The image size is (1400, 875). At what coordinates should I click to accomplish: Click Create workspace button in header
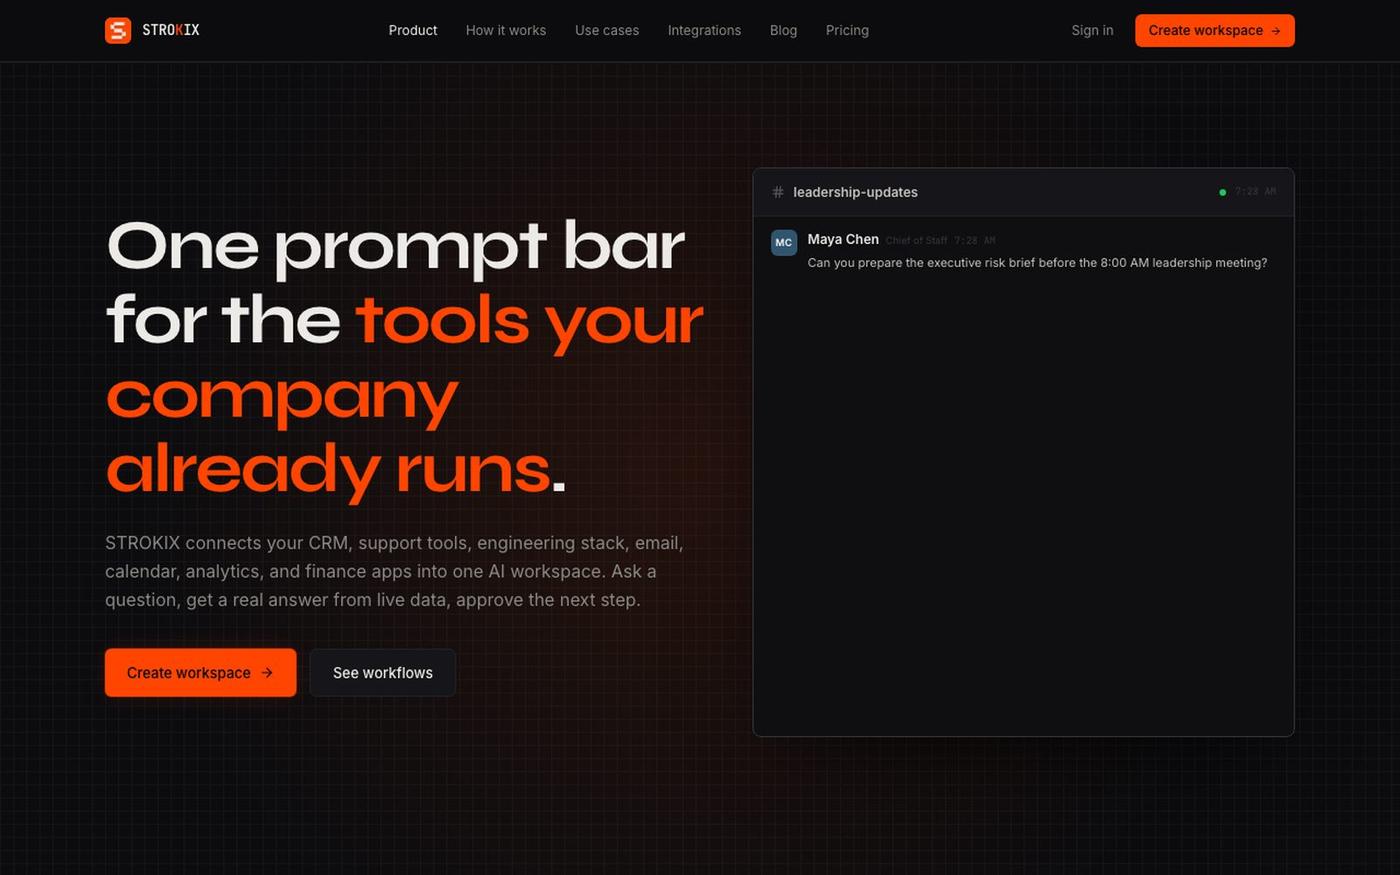[1214, 30]
